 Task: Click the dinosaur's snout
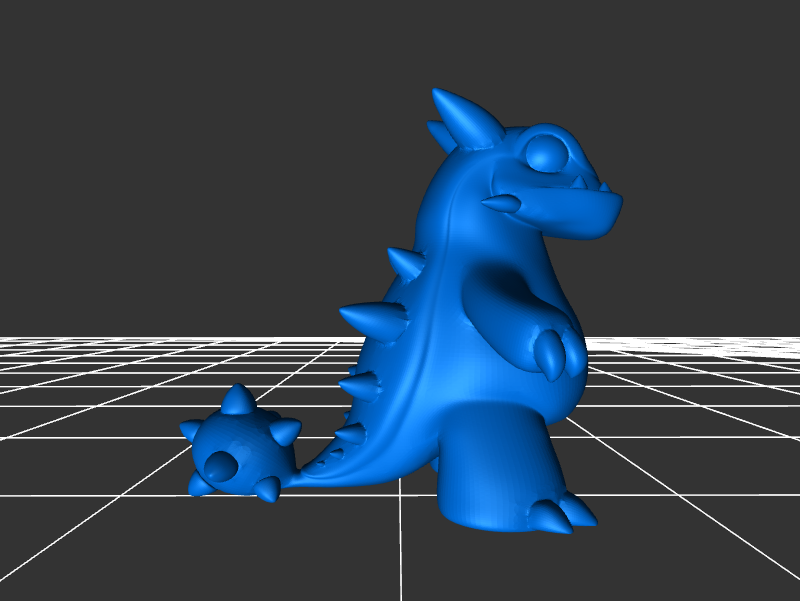point(590,212)
